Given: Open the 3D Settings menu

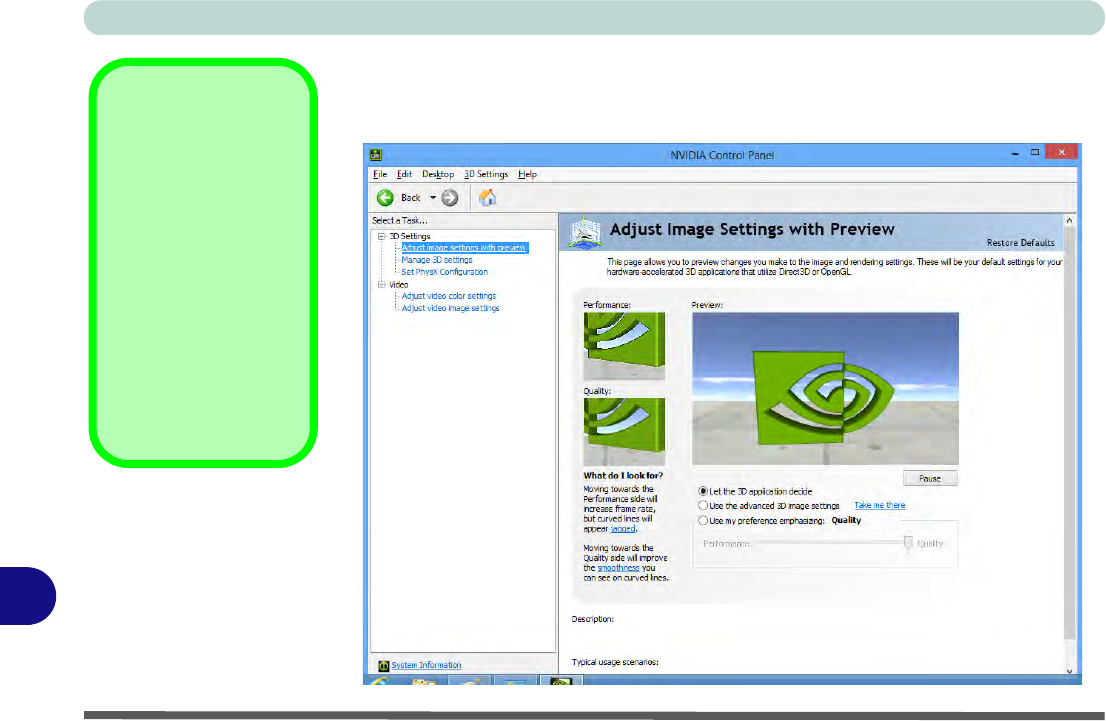Looking at the screenshot, I should click(486, 174).
